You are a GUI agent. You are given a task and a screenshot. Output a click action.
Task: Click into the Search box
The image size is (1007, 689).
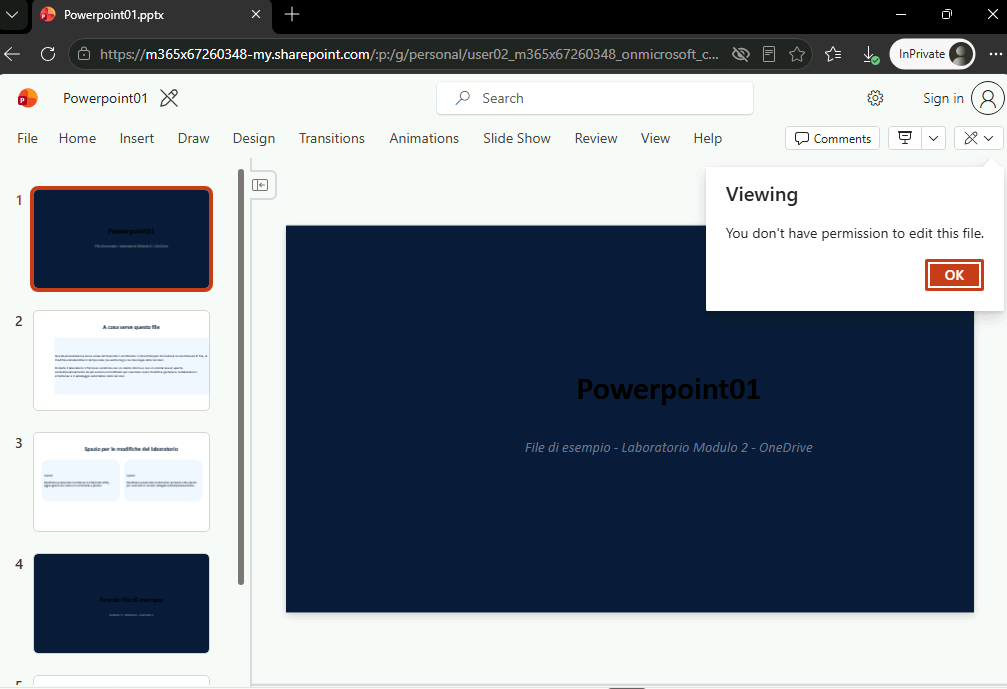[595, 98]
